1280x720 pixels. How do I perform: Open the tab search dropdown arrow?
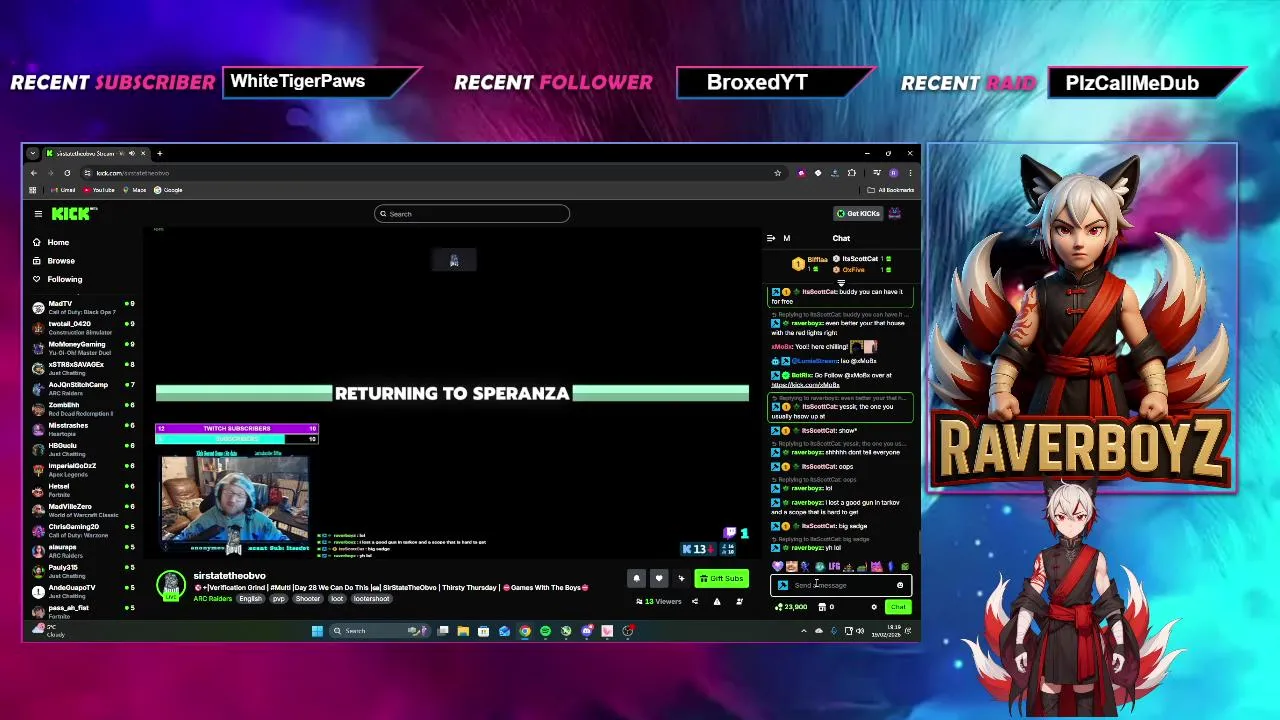[x=33, y=153]
